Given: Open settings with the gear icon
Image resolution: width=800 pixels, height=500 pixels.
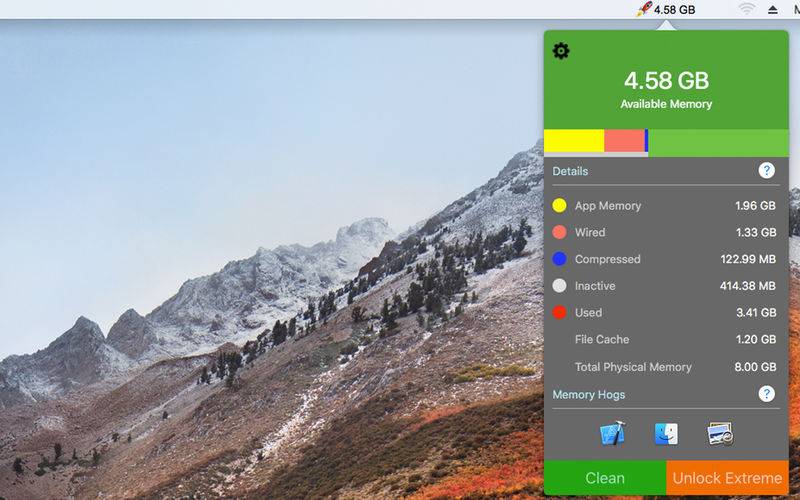Looking at the screenshot, I should [x=561, y=51].
